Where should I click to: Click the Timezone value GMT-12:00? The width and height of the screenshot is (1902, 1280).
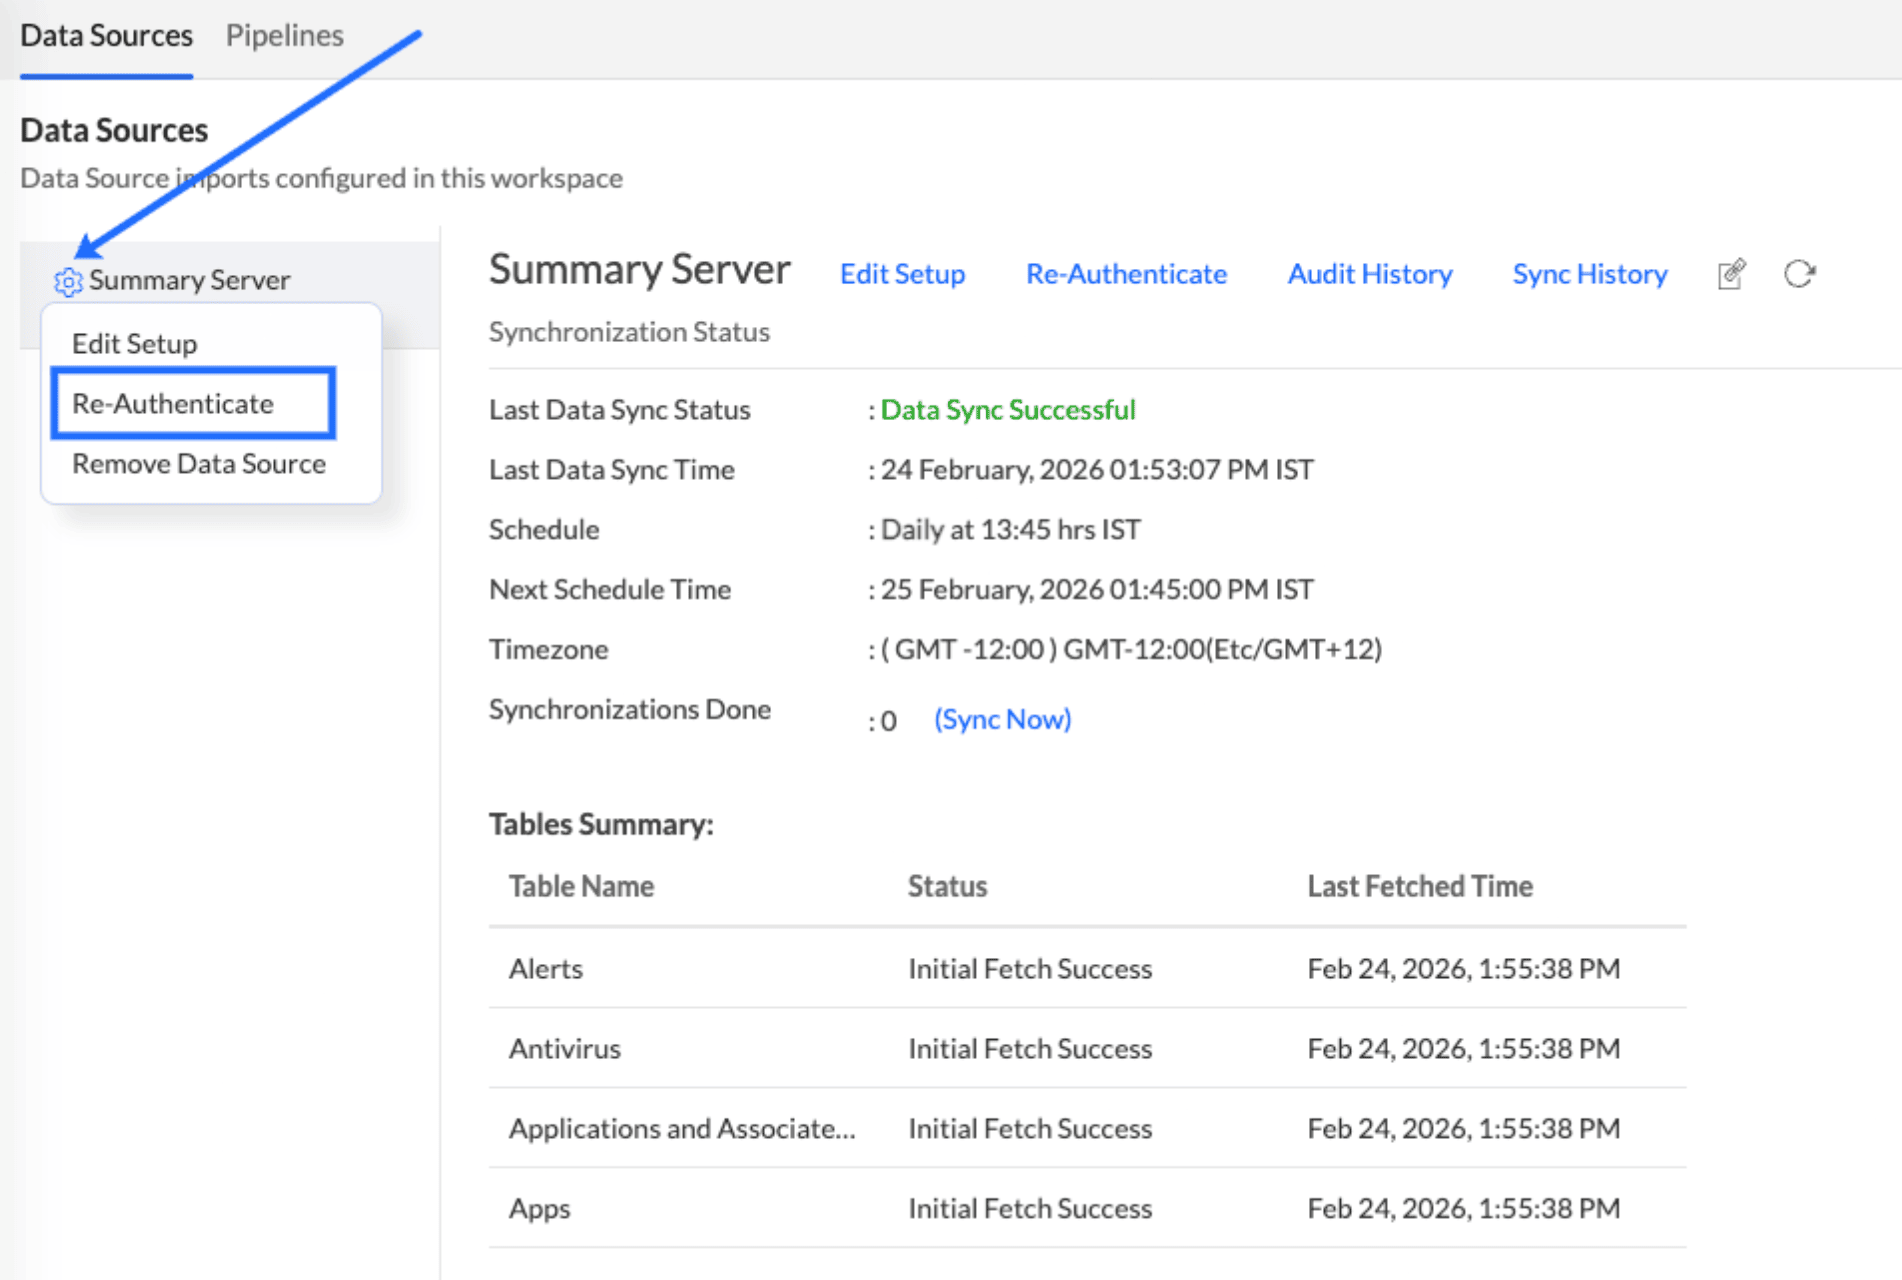click(x=1131, y=650)
